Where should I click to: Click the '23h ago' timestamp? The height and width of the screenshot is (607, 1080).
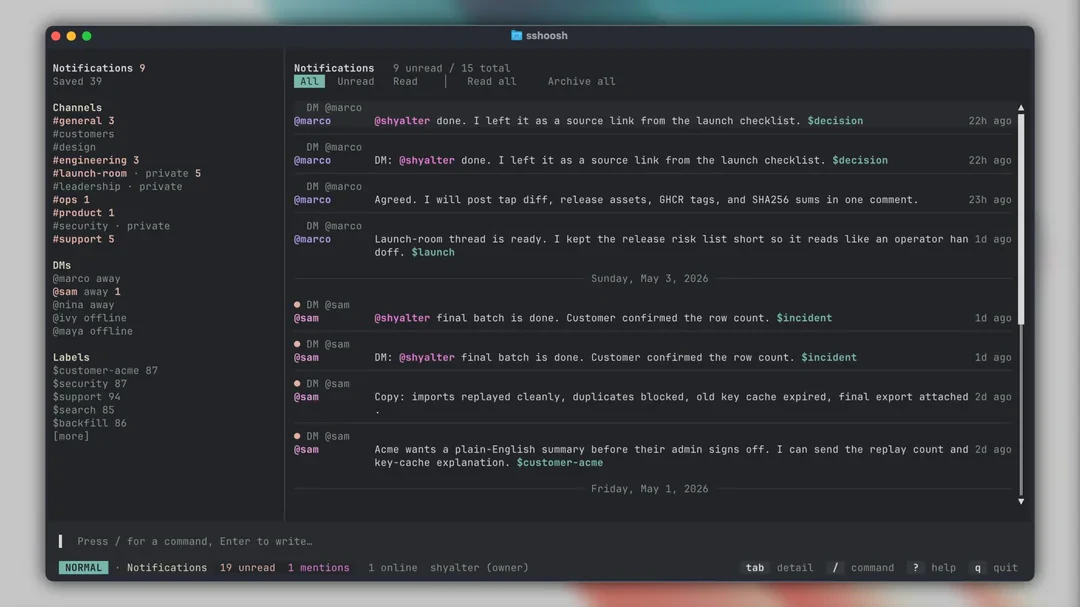(990, 200)
